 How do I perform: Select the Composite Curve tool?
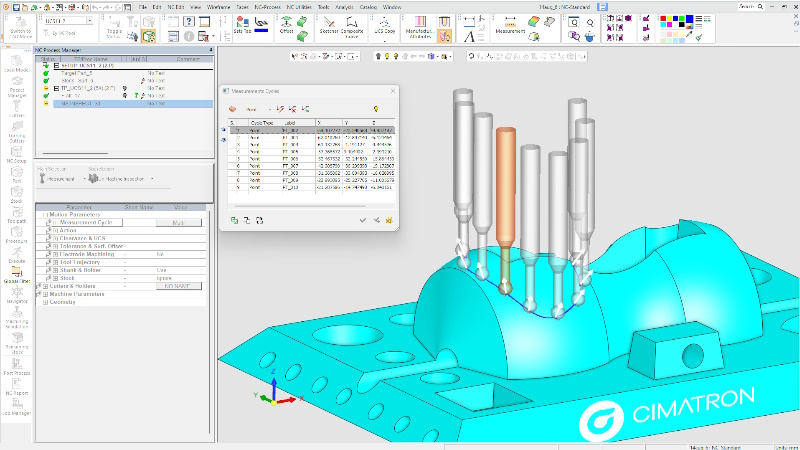(352, 27)
